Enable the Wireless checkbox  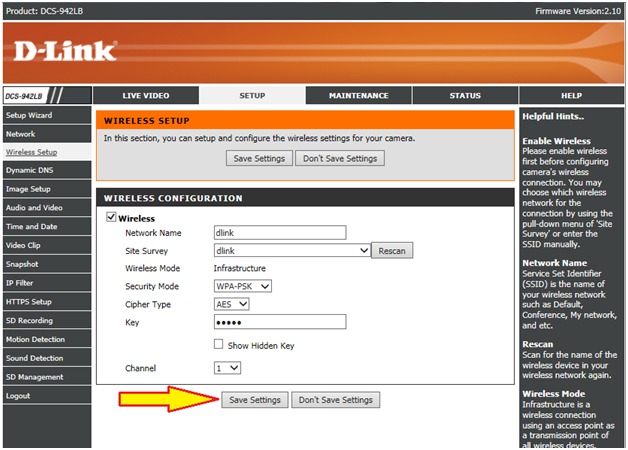coord(112,217)
